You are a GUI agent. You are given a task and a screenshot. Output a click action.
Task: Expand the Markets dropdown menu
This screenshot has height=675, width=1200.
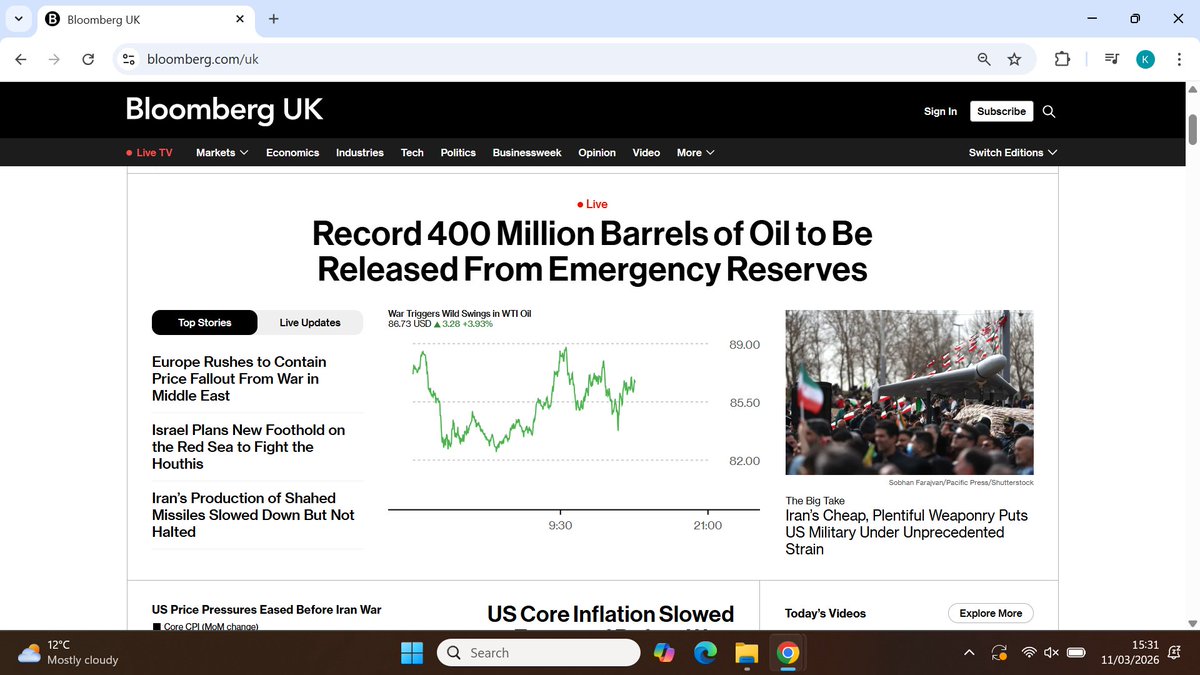point(222,153)
